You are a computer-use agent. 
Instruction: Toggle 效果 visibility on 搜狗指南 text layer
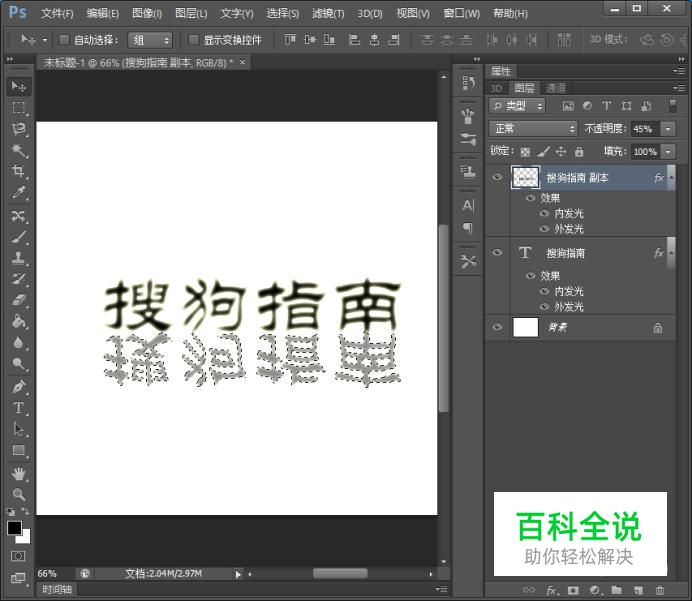(530, 276)
